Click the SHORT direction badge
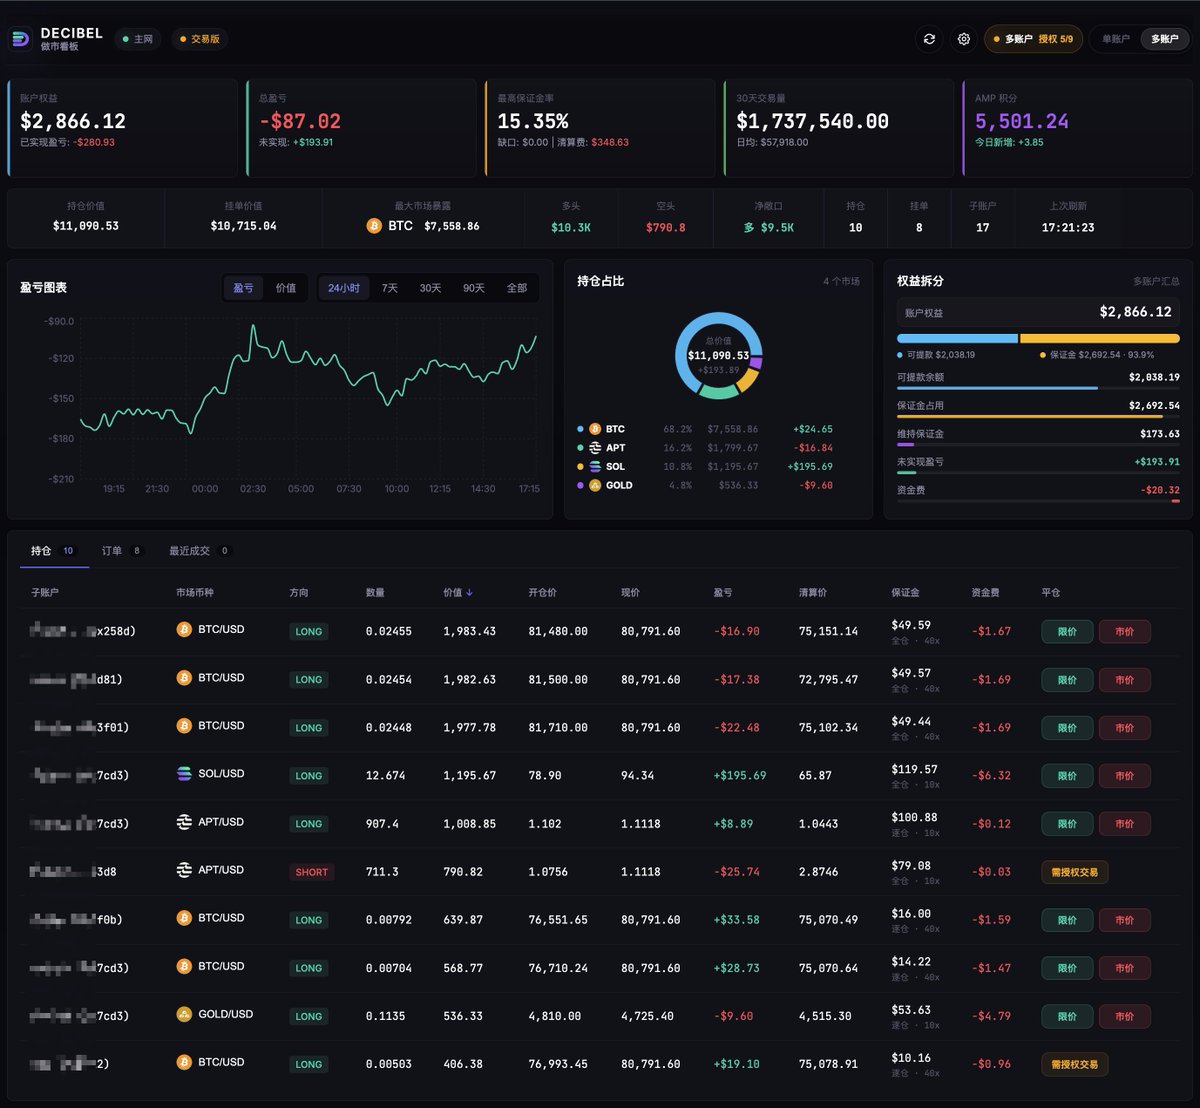The image size is (1200, 1108). 312,872
